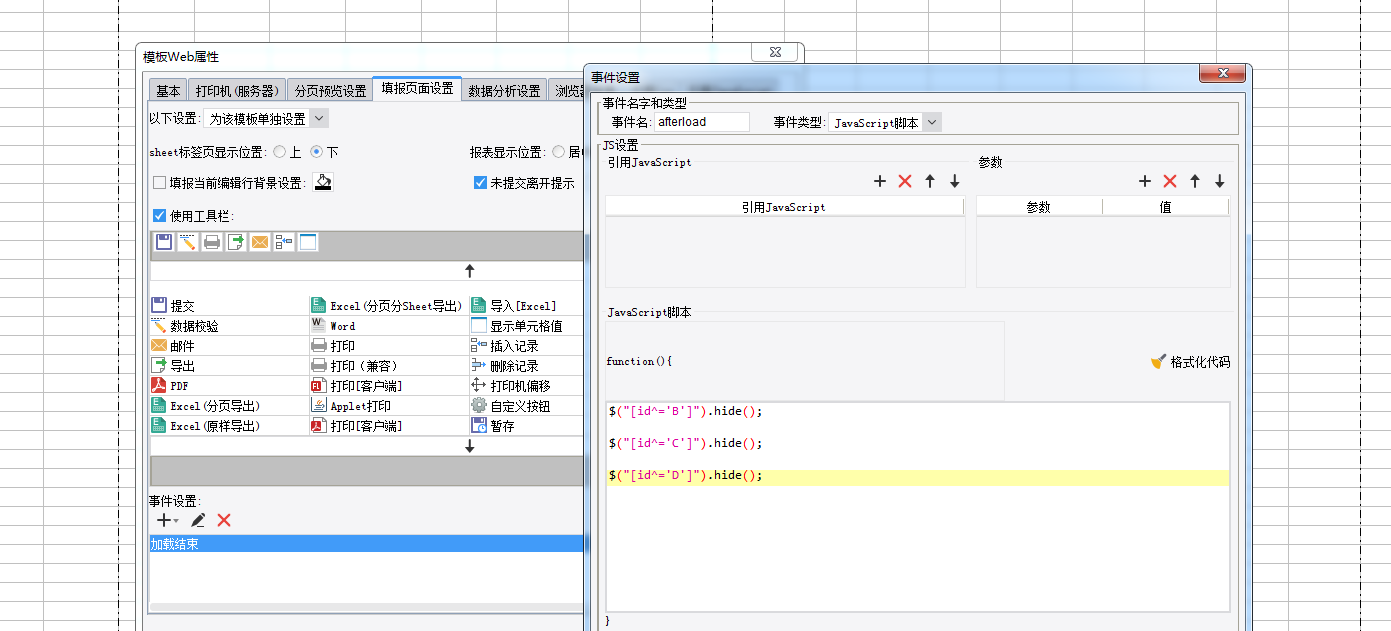Select 报表显示位置 居中 radio button

tap(559, 152)
